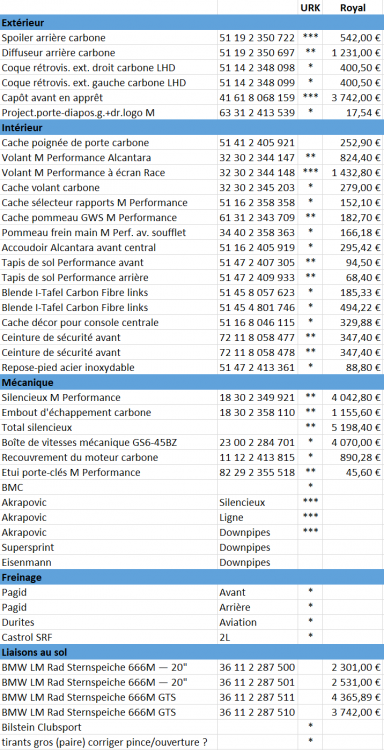Select Tapis de sol Performance avant
The width and height of the screenshot is (384, 750).
pos(109,263)
